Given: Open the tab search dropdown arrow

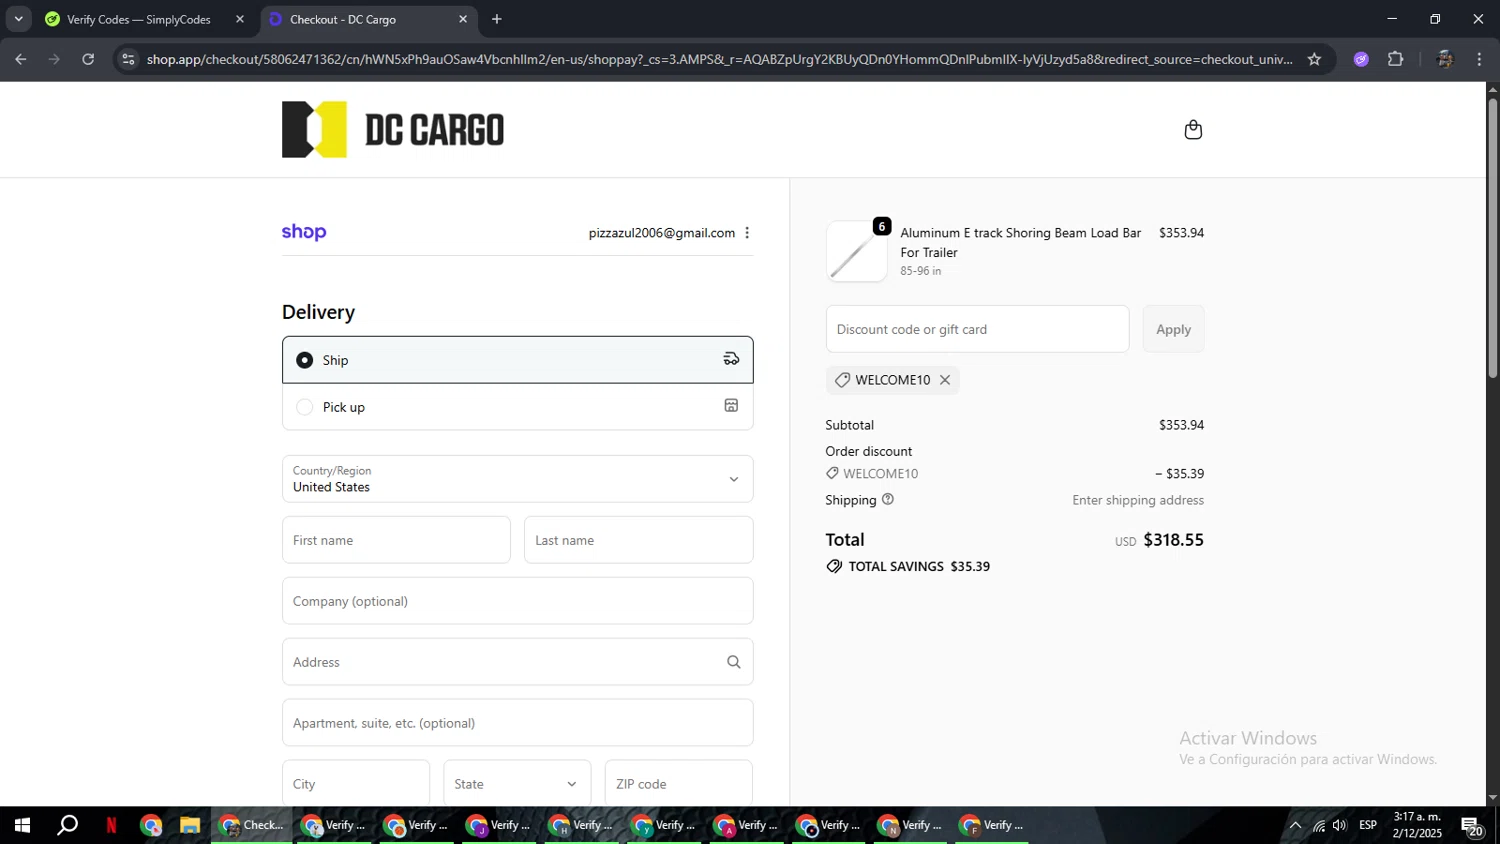Looking at the screenshot, I should pos(18,19).
